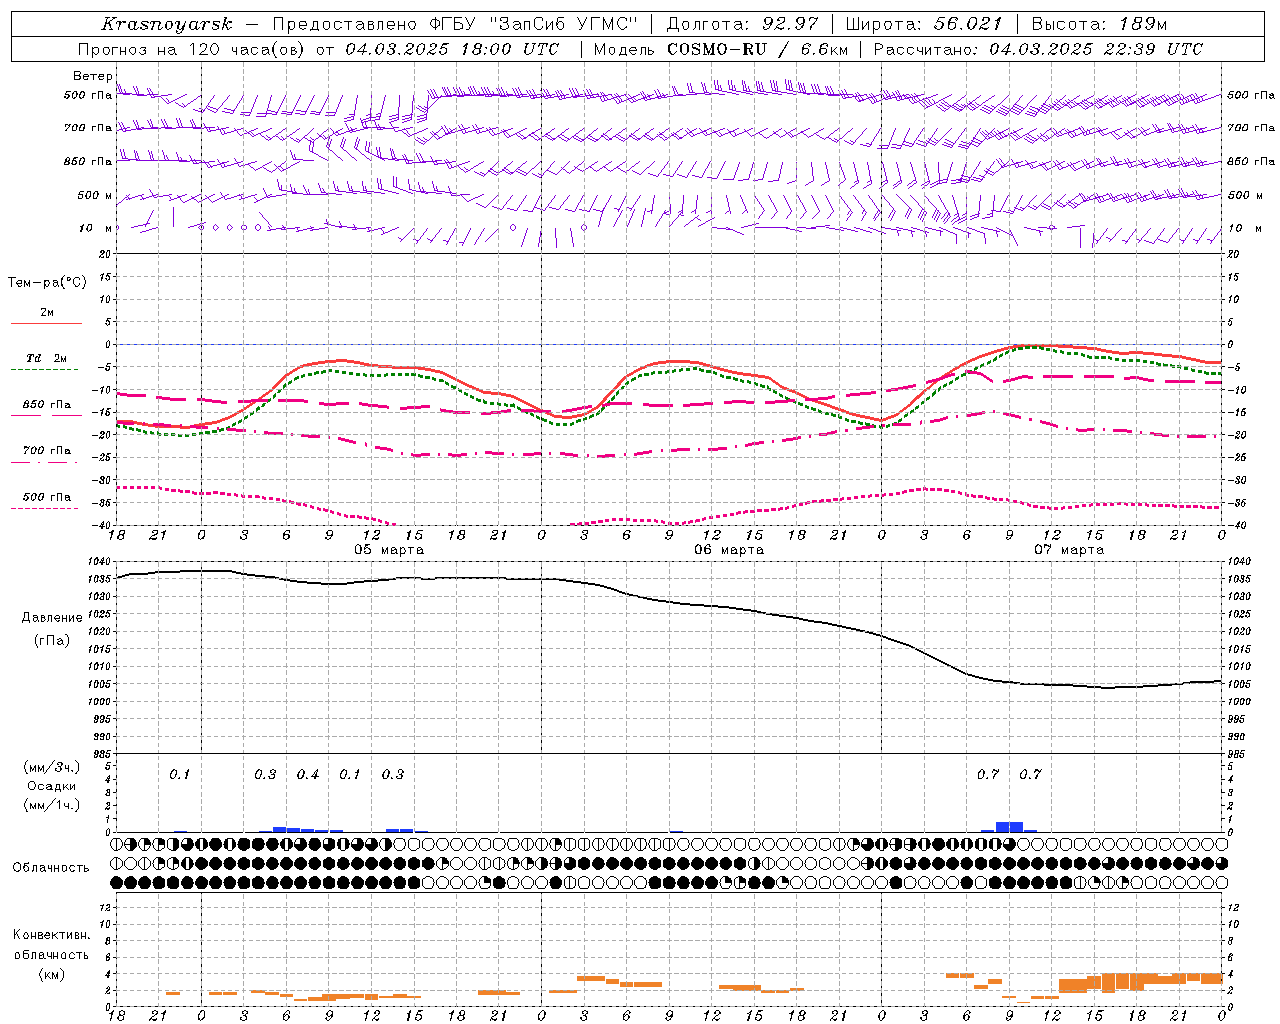This screenshot has width=1280, height=1024.
Task: Click the '(км)' convective height unit label
Action: [x=52, y=974]
